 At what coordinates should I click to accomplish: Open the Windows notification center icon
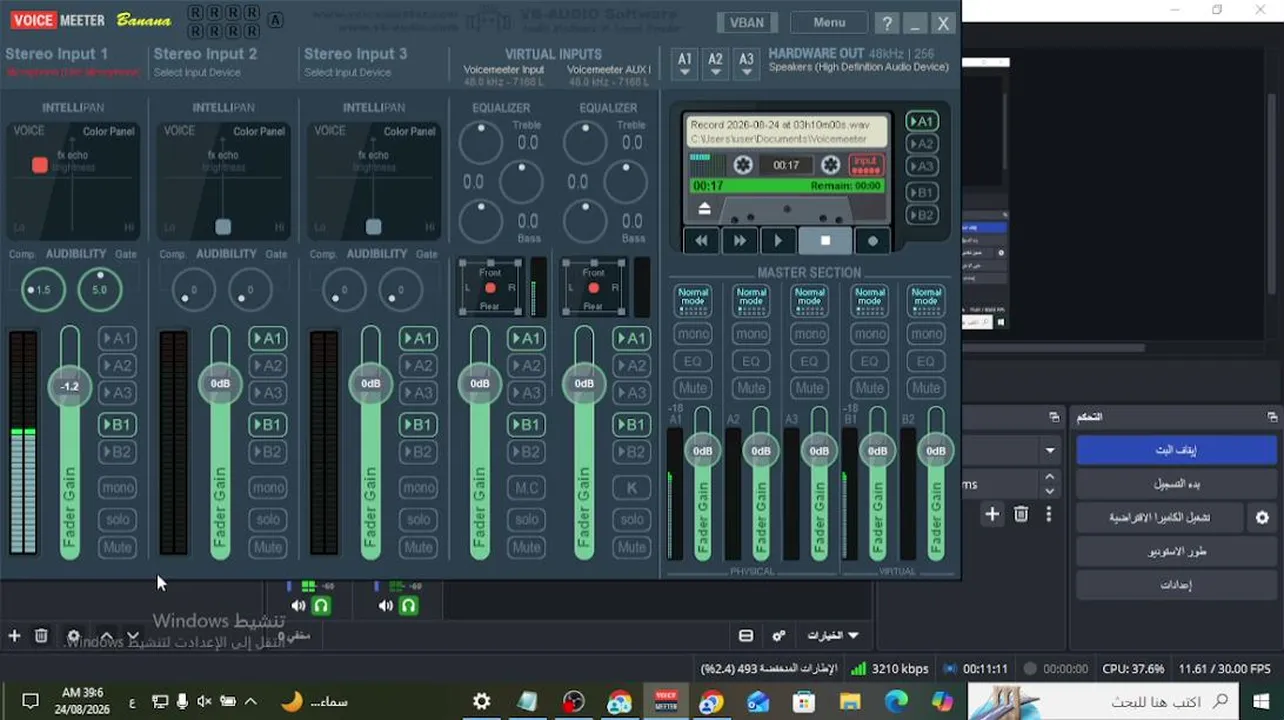30,702
